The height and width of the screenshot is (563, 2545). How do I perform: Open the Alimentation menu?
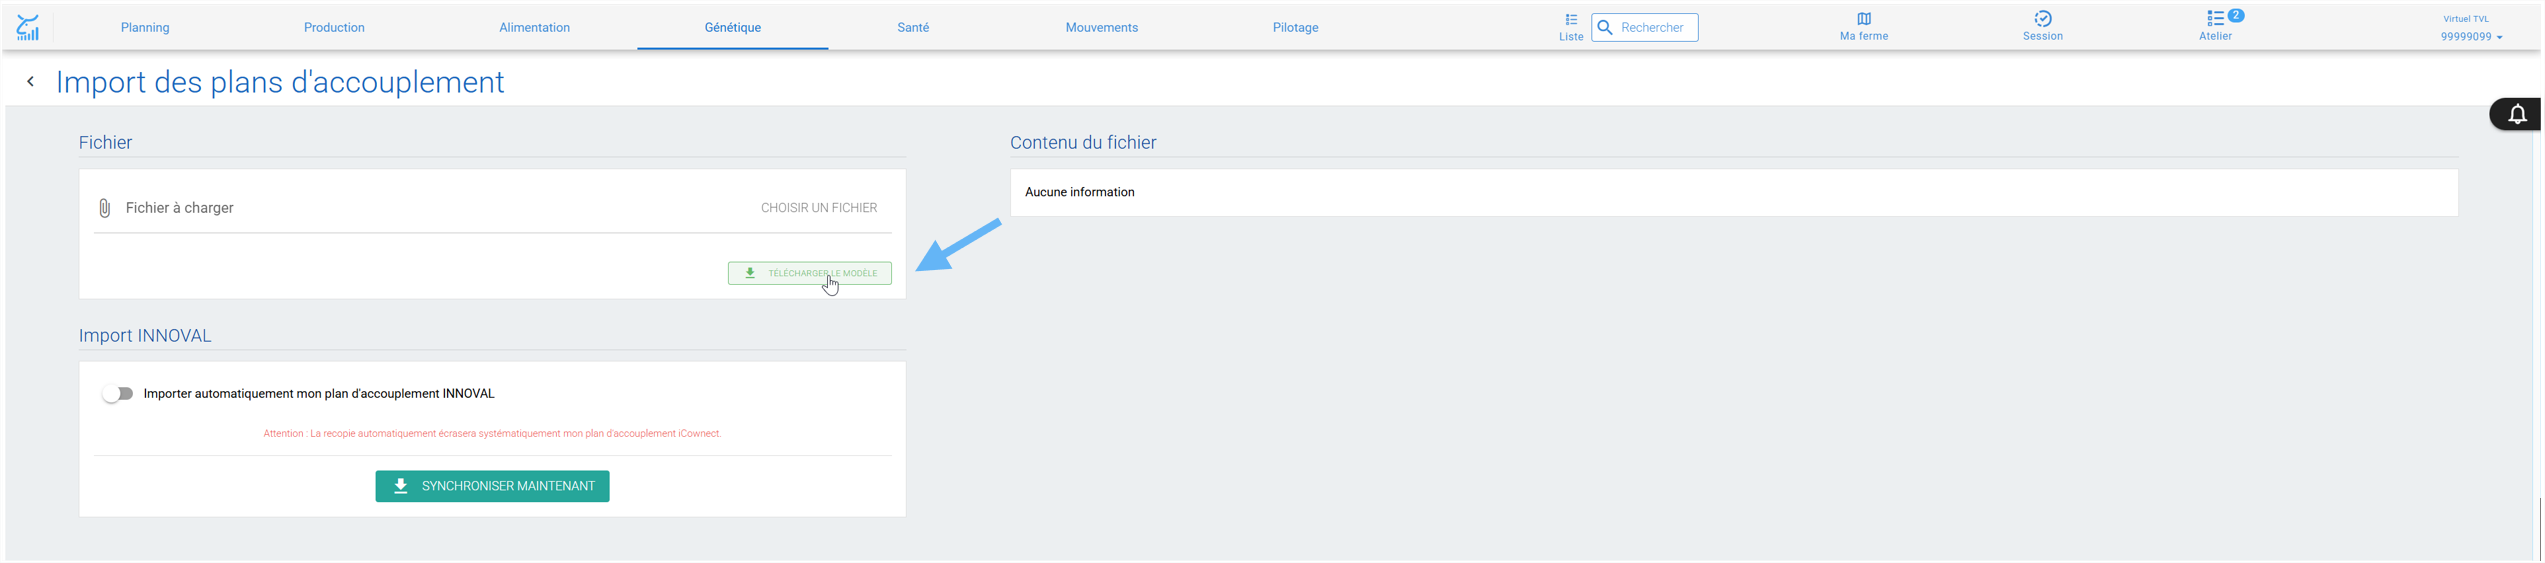point(534,28)
